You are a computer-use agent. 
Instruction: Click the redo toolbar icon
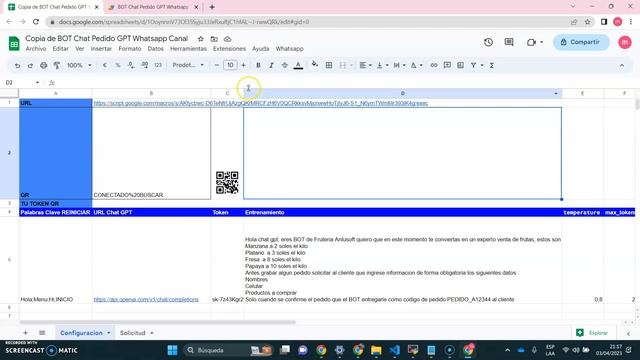point(30,65)
